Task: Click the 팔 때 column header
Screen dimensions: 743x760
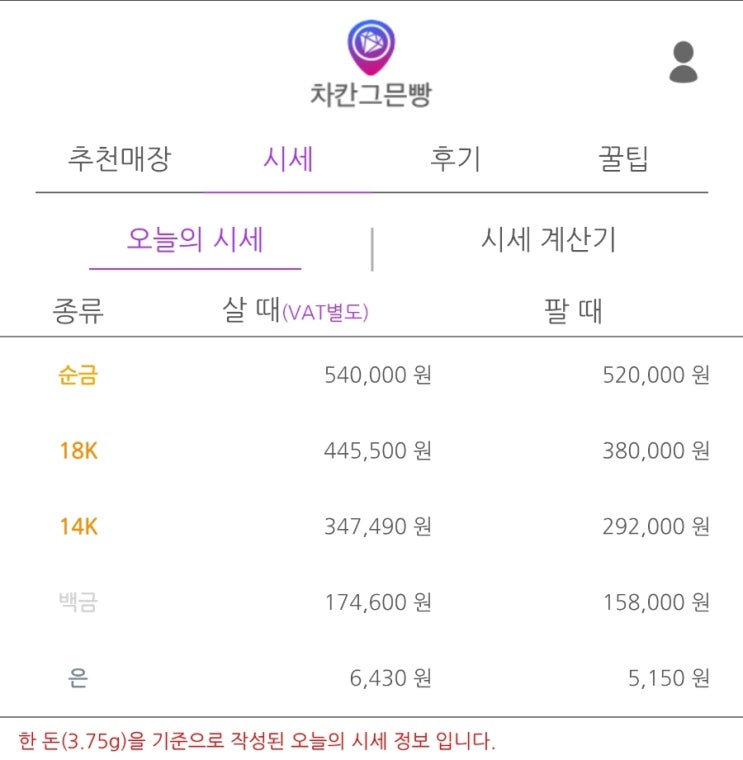Action: (x=570, y=312)
